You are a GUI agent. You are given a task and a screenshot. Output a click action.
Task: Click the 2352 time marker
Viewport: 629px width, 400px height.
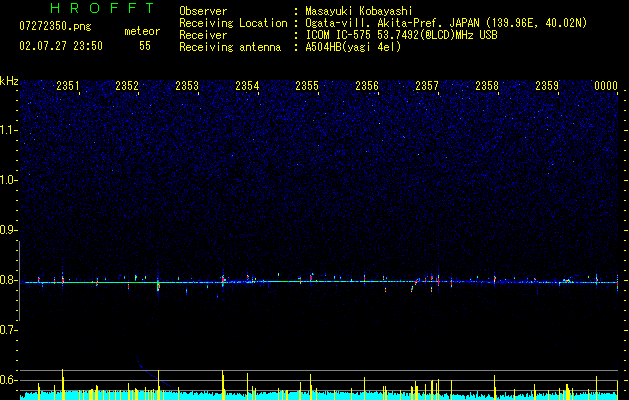point(127,86)
